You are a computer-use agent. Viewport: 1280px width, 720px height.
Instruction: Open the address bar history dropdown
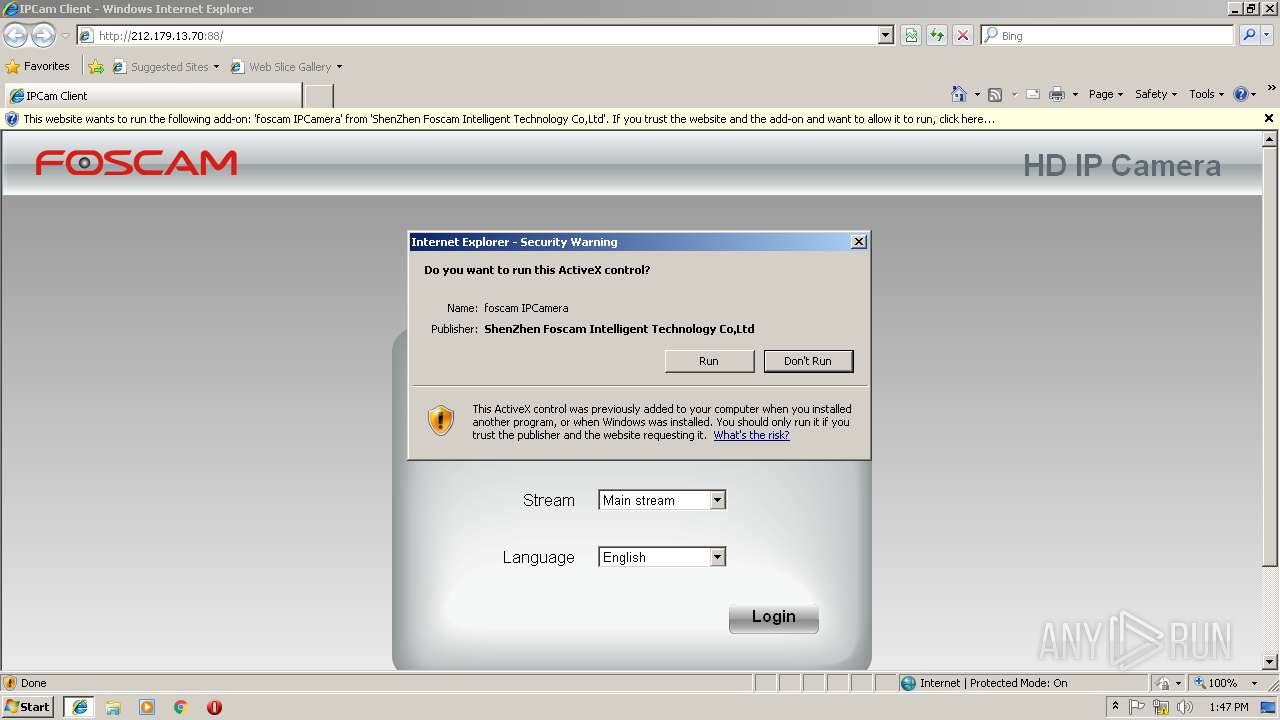tap(886, 36)
